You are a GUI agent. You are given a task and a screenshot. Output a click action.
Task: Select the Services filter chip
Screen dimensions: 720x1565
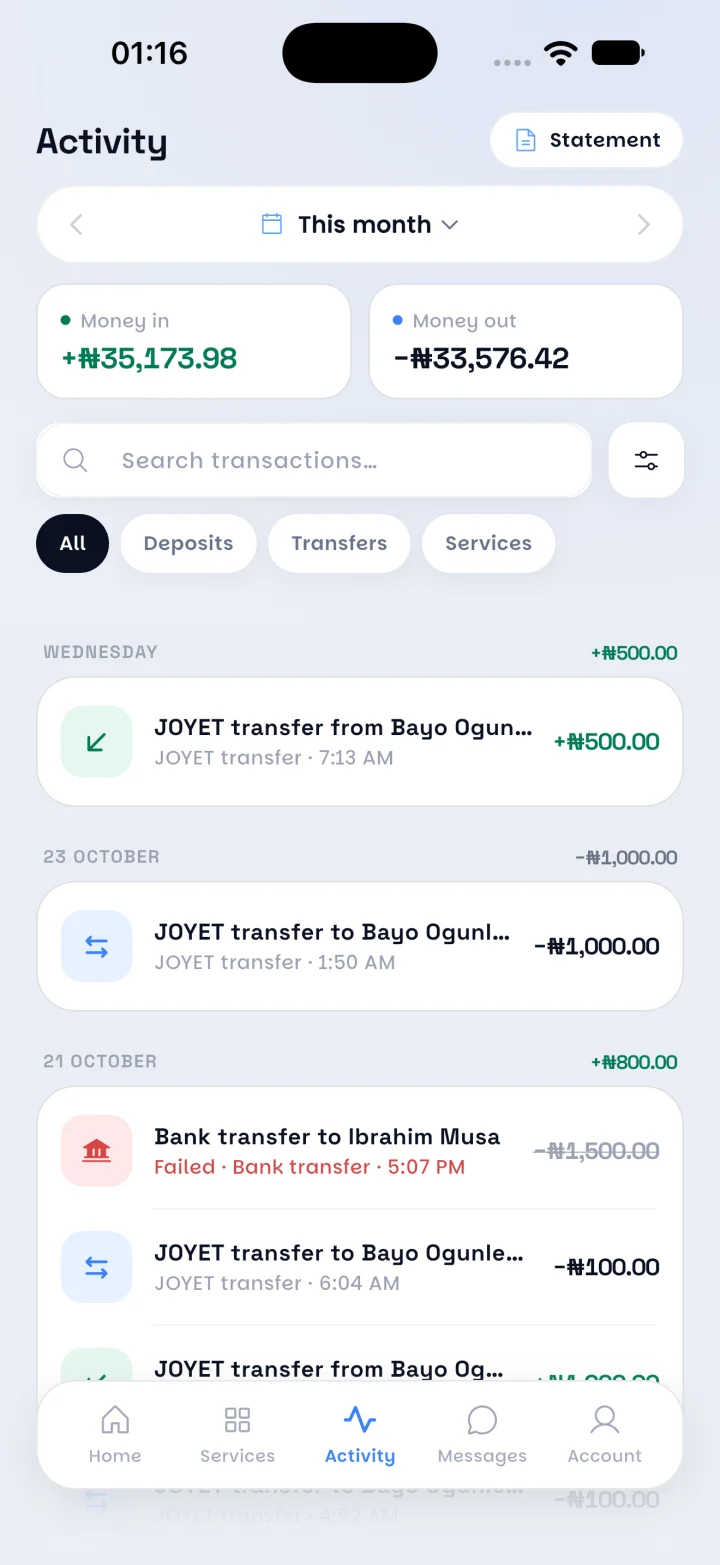pos(488,543)
